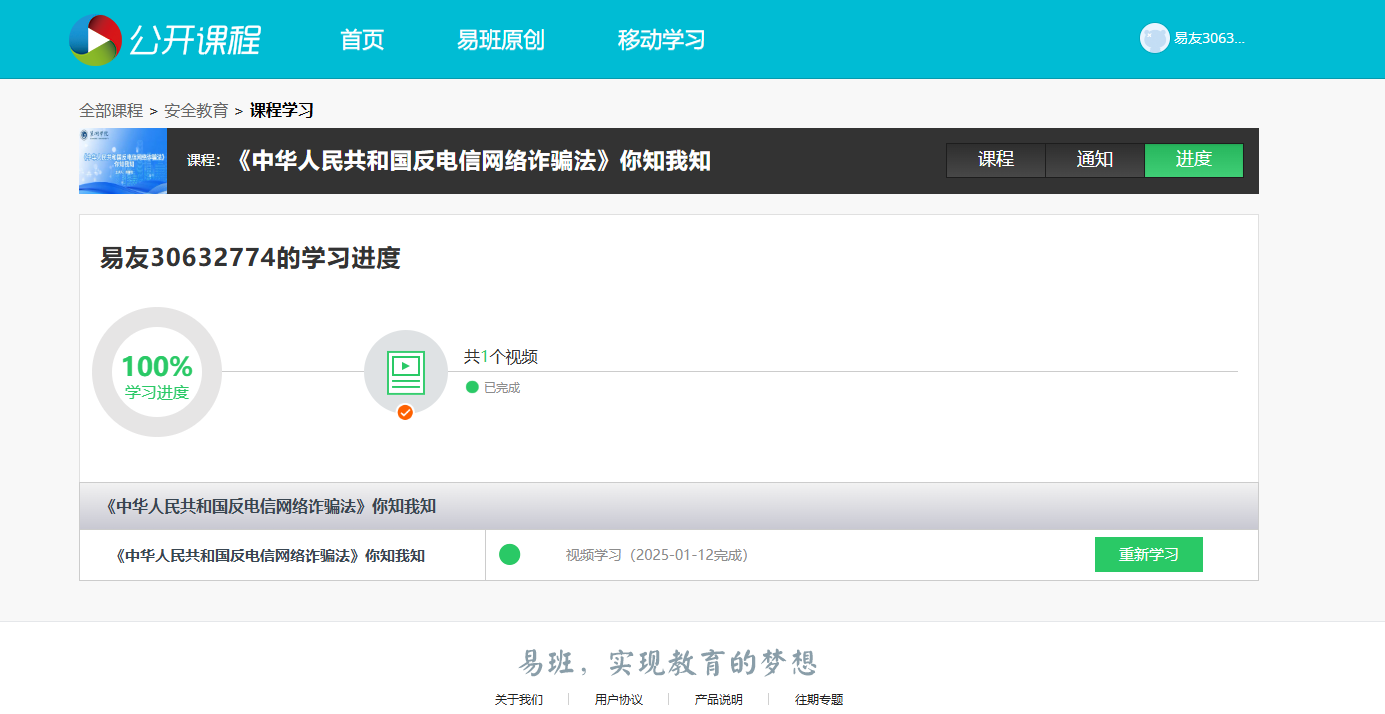
Task: Open the 易友3063... username link
Action: (x=1210, y=38)
